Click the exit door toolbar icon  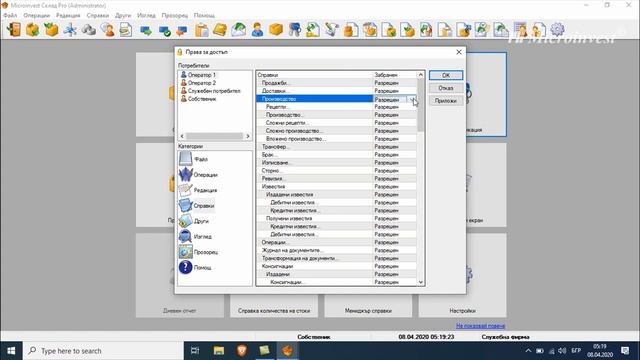[x=13, y=30]
